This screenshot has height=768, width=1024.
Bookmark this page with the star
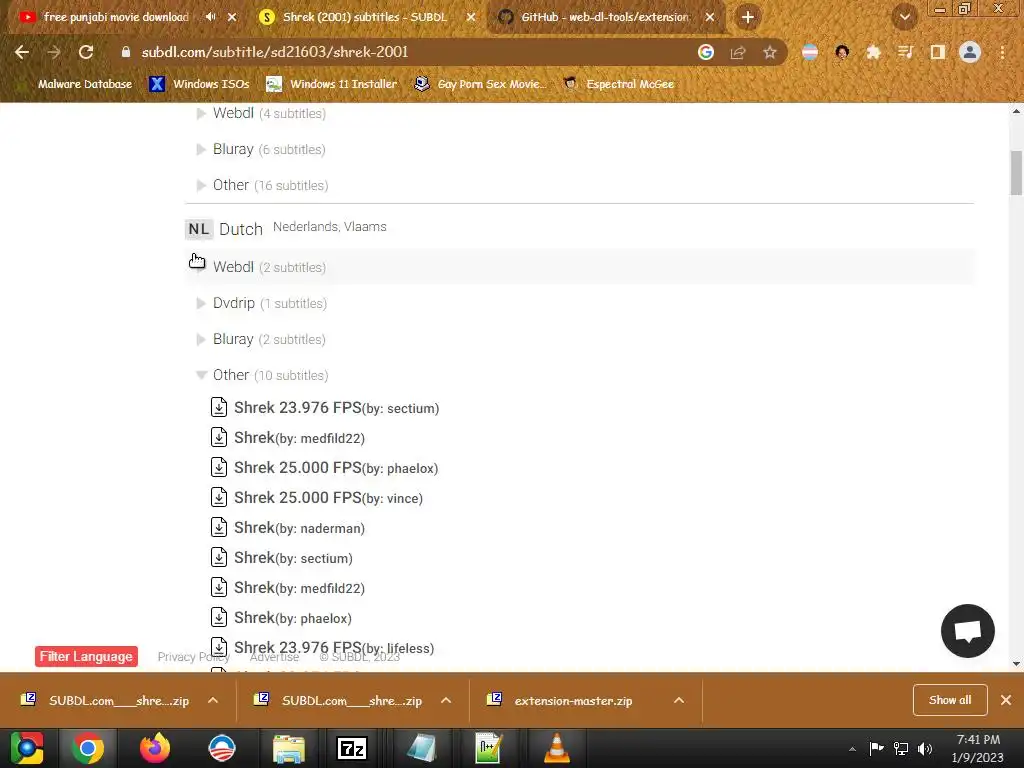click(770, 52)
